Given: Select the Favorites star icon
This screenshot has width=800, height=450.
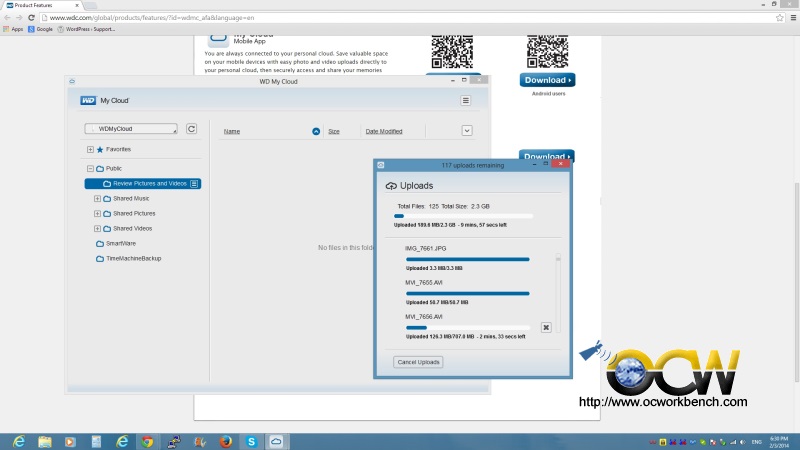Looking at the screenshot, I should point(100,149).
